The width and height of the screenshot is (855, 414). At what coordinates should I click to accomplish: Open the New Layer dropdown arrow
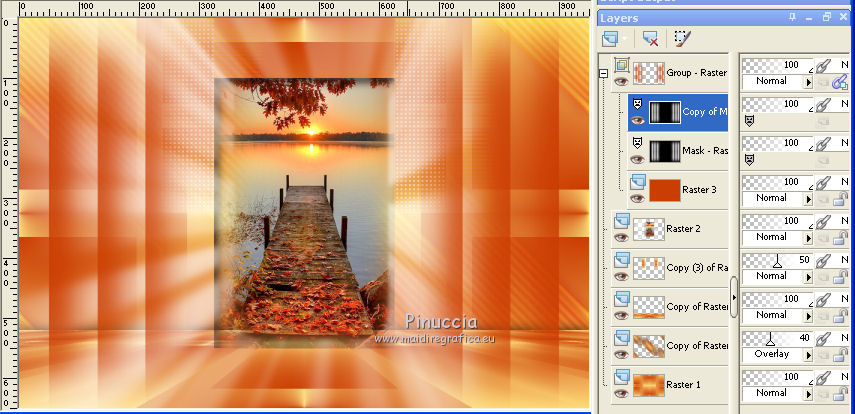coord(624,39)
